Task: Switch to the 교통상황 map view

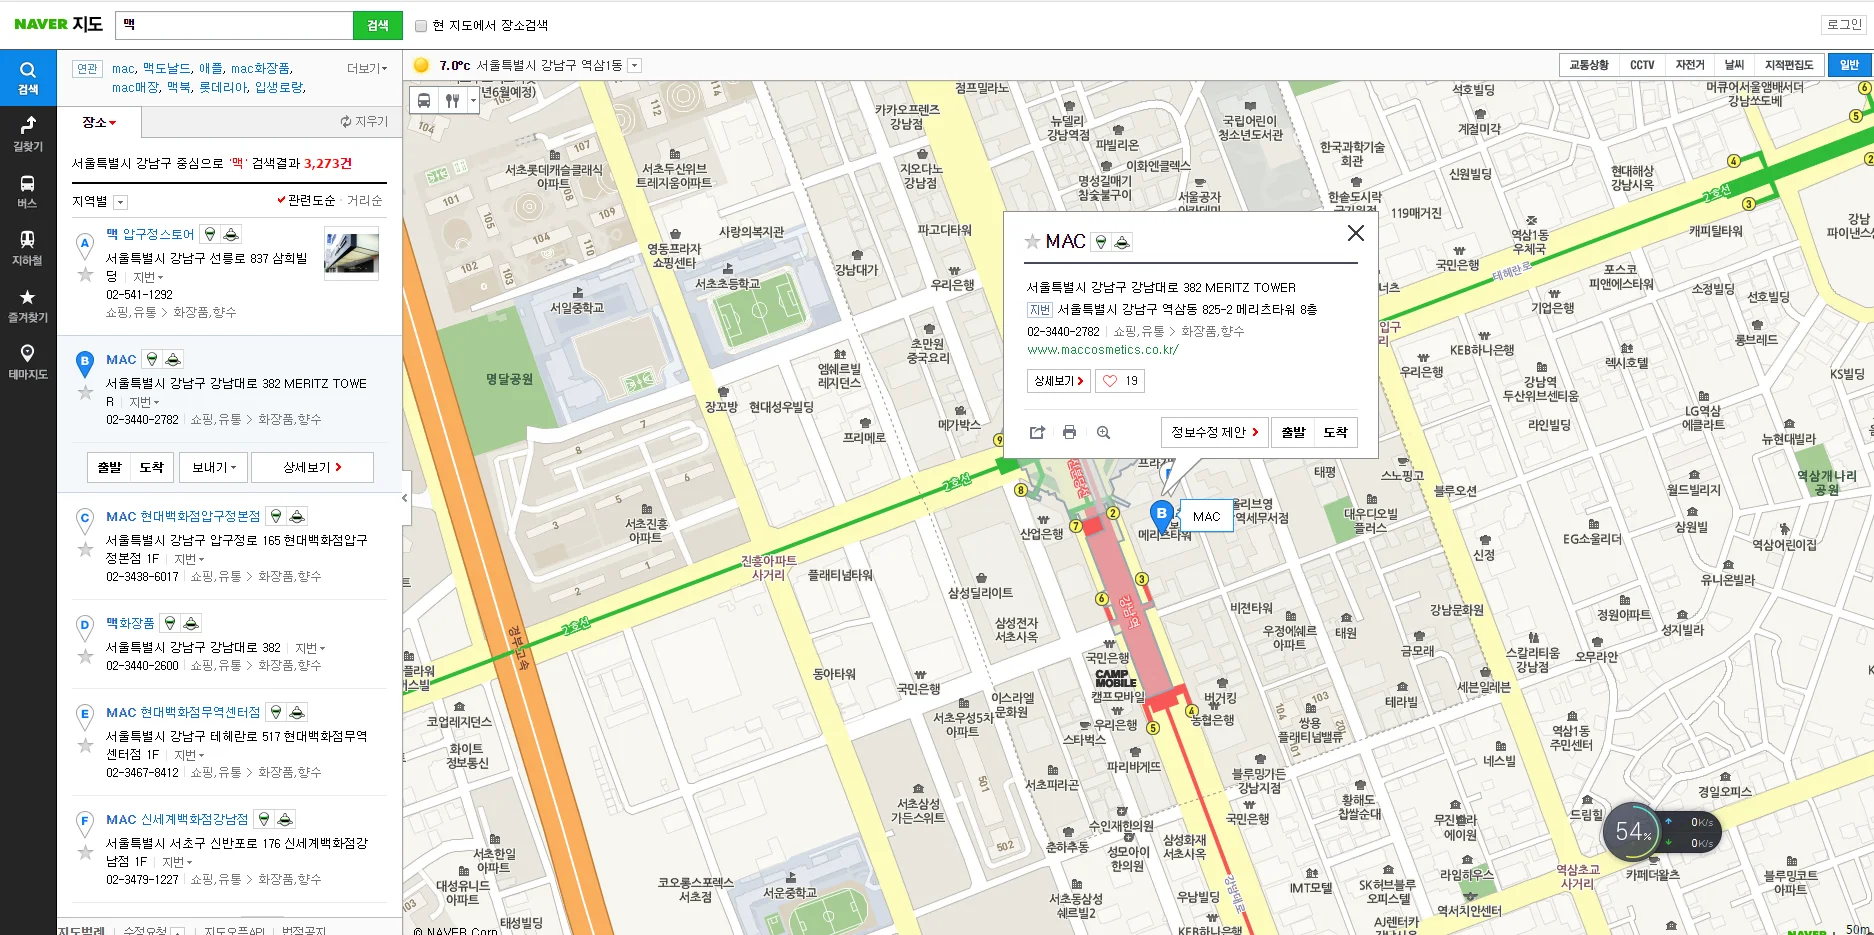Action: pyautogui.click(x=1588, y=64)
